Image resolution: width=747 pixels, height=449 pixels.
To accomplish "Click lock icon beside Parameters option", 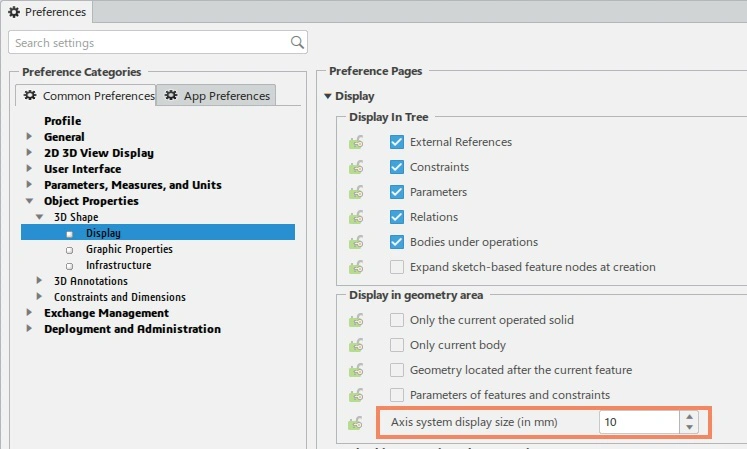I will [355, 192].
